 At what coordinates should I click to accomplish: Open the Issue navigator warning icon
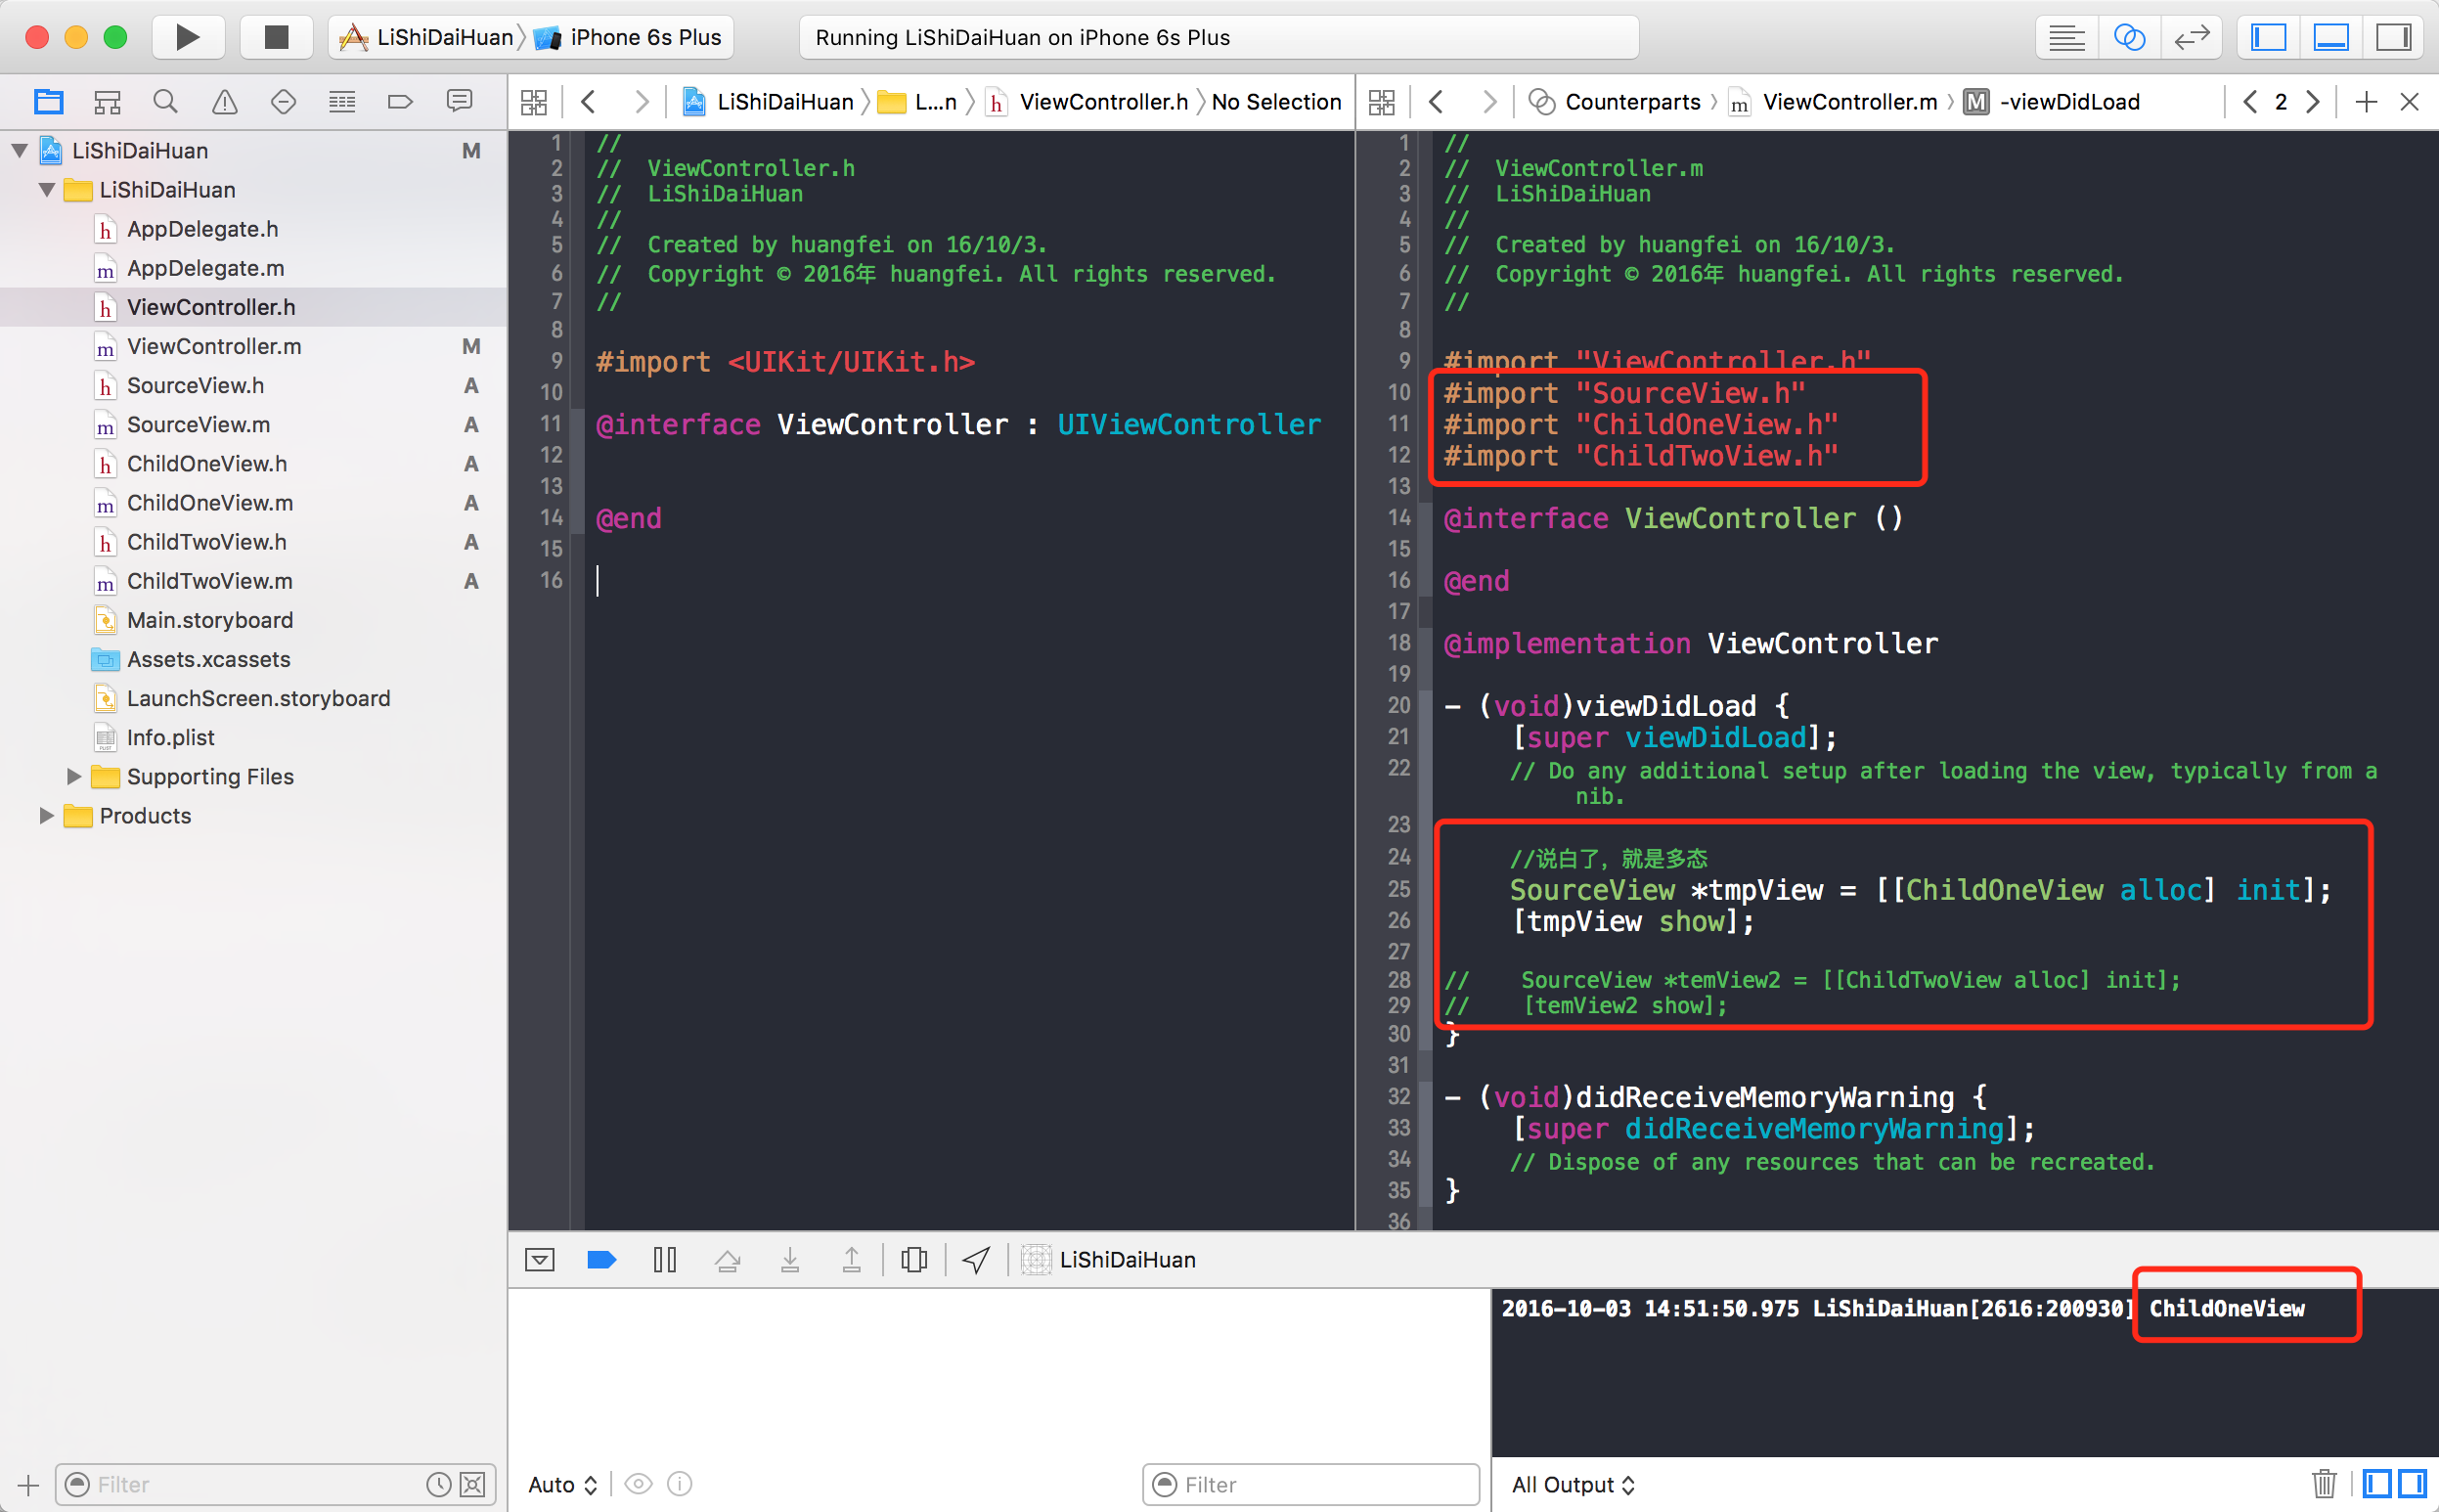point(224,101)
